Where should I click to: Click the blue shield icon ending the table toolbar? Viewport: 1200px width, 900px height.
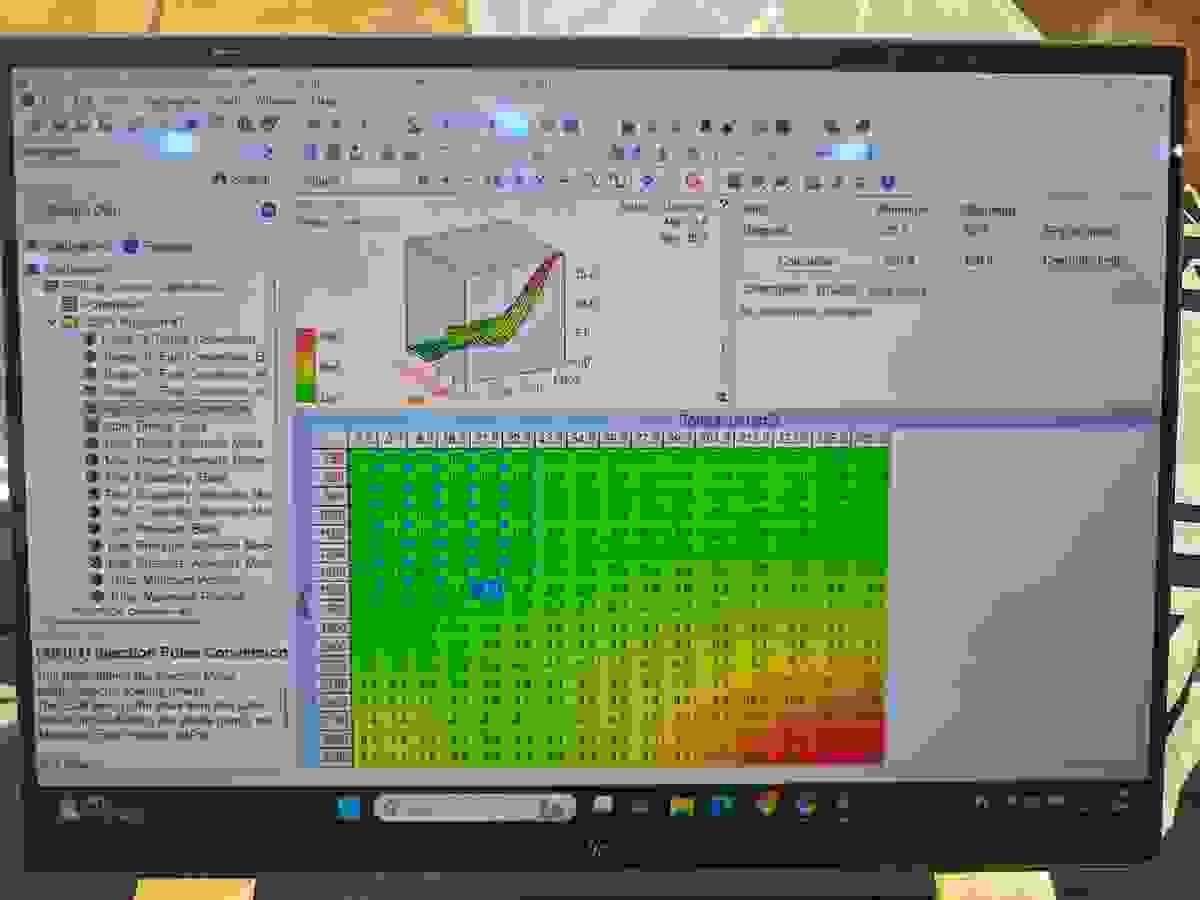(x=886, y=181)
